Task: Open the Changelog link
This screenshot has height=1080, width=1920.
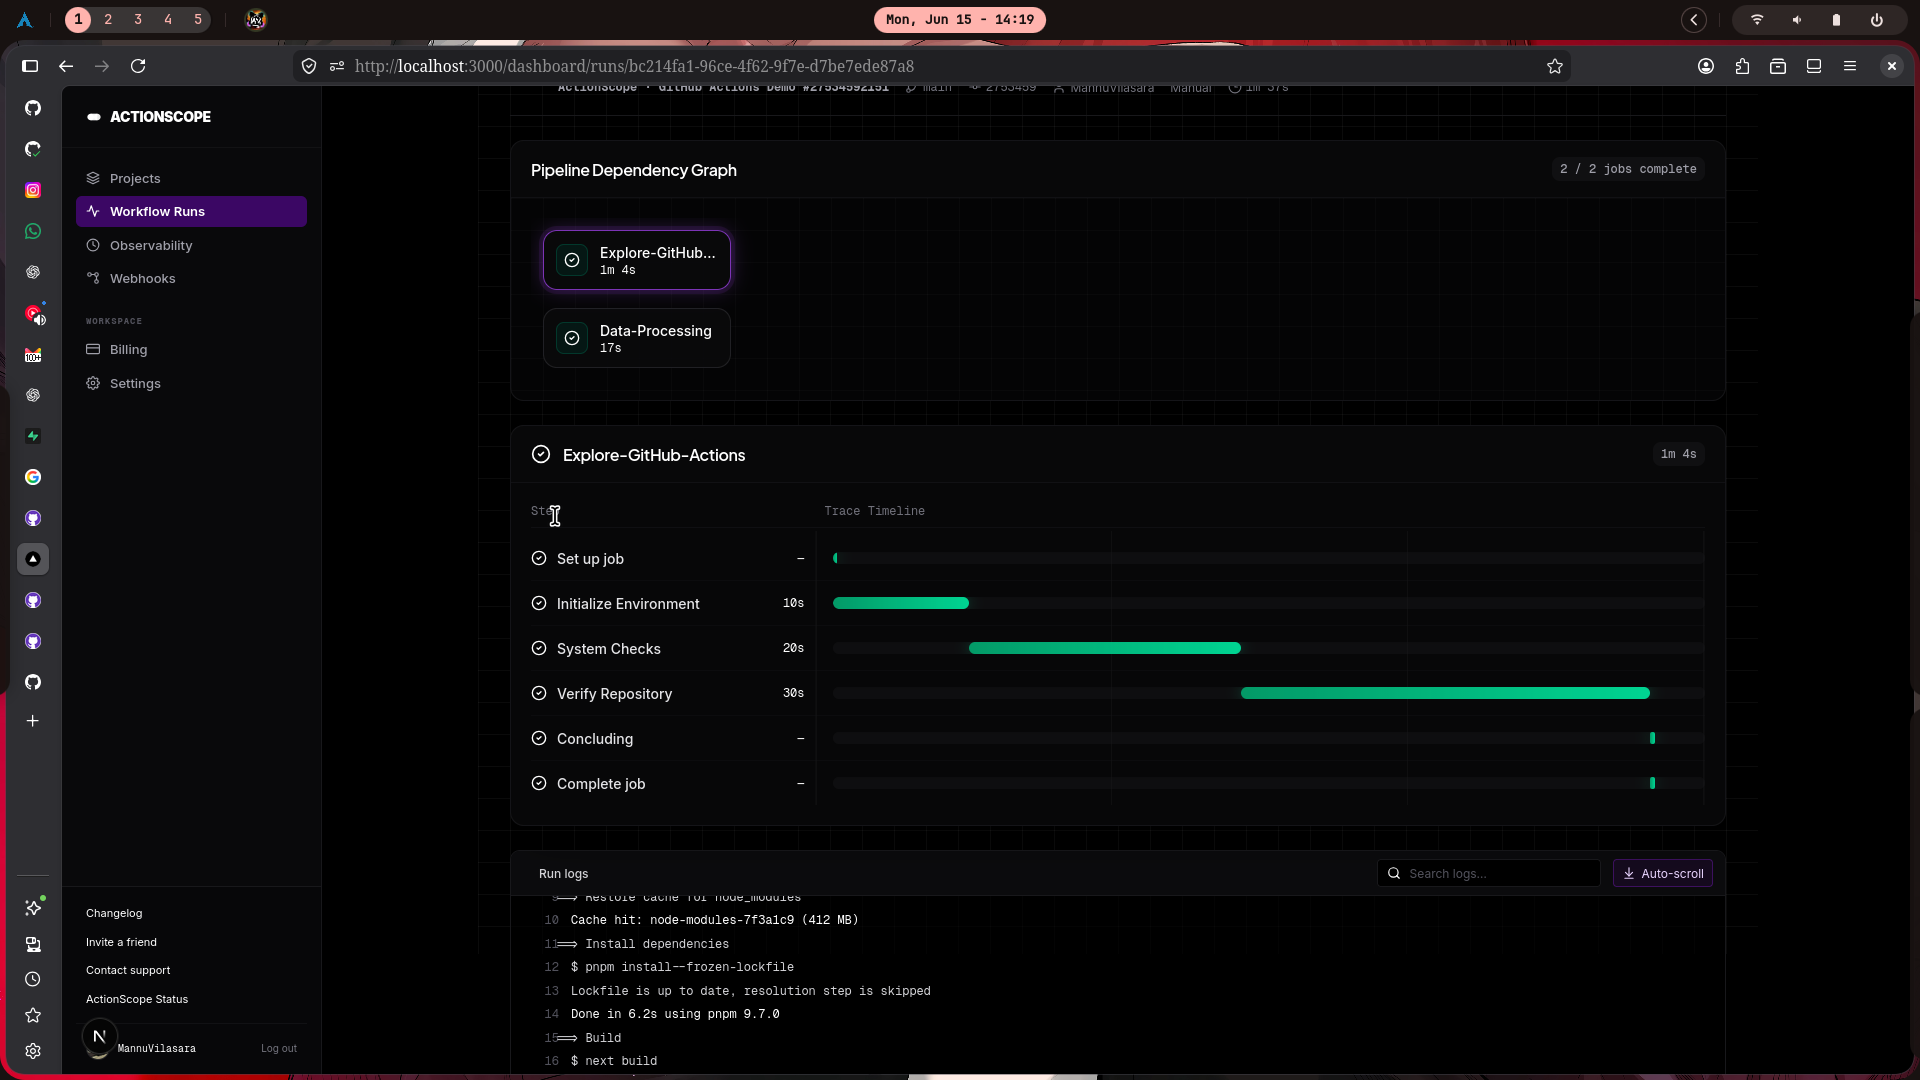Action: click(x=114, y=913)
